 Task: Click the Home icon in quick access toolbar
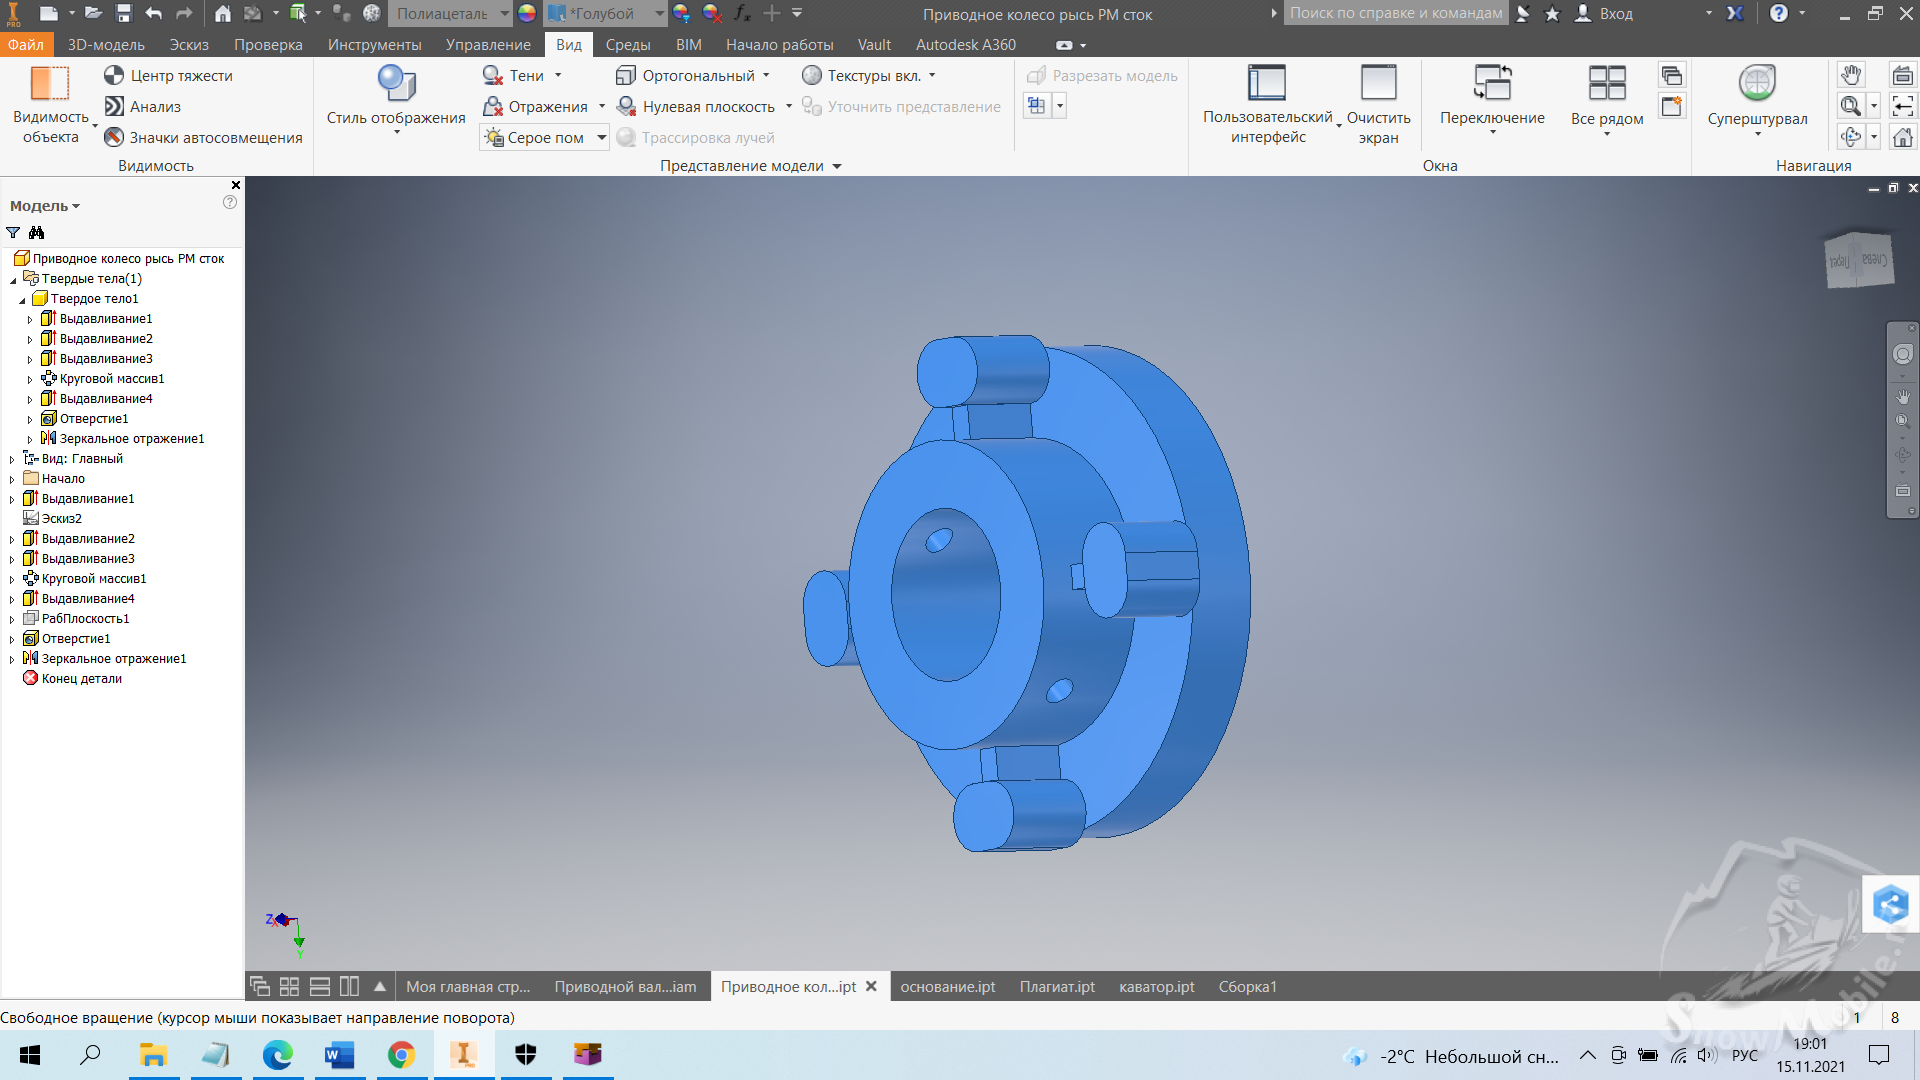pos(223,14)
